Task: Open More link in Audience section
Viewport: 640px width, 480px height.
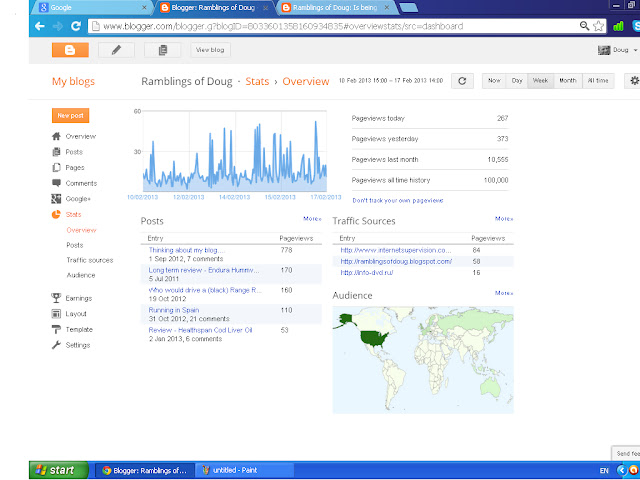Action: (x=504, y=293)
